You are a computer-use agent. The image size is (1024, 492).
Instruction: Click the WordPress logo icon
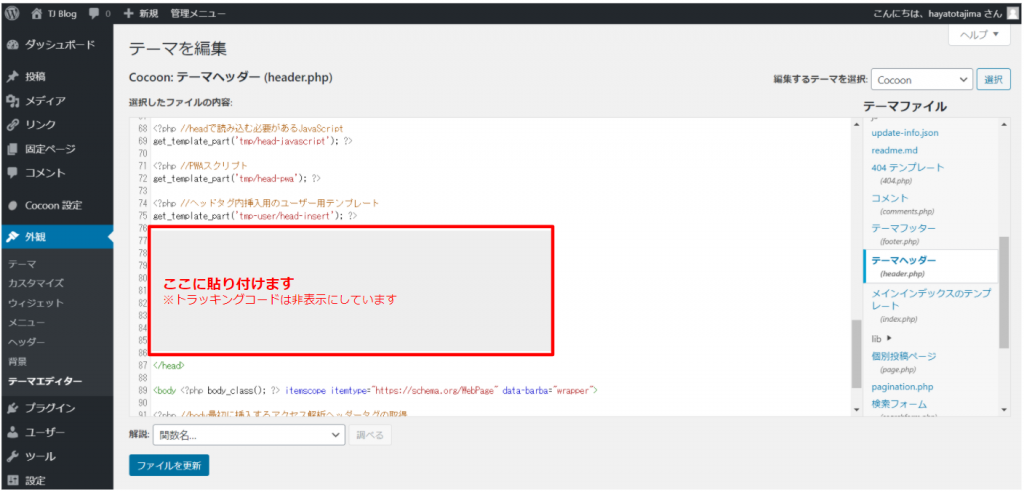pyautogui.click(x=13, y=14)
